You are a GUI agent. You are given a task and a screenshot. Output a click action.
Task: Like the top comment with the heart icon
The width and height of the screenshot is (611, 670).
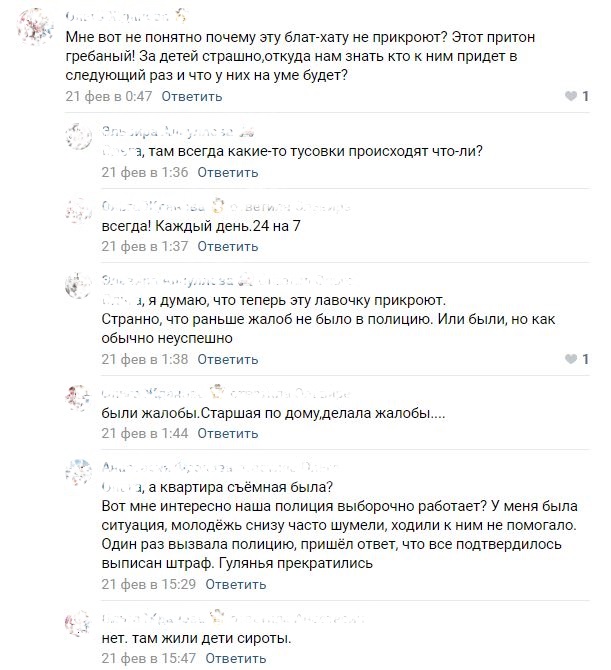(x=571, y=96)
